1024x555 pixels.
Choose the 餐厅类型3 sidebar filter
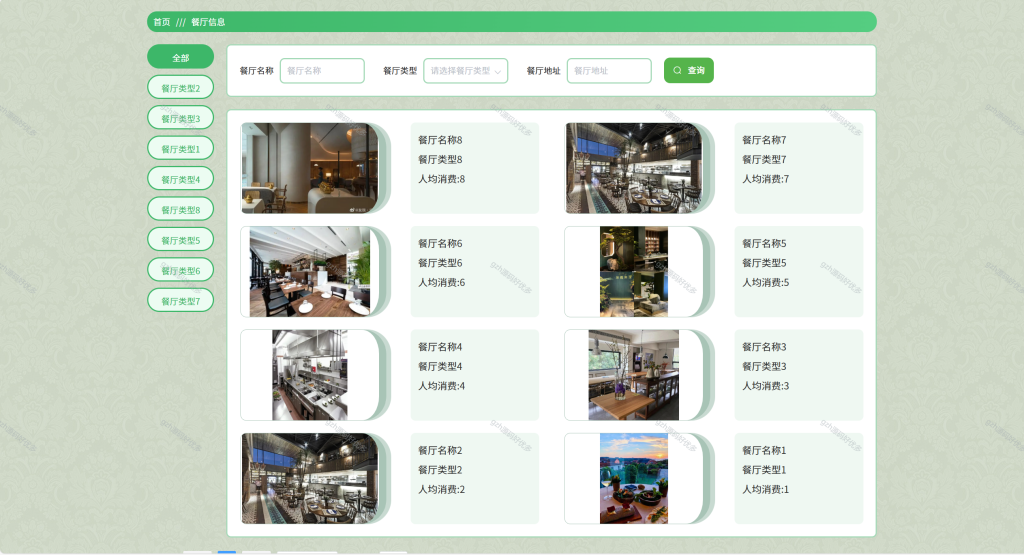(x=180, y=118)
